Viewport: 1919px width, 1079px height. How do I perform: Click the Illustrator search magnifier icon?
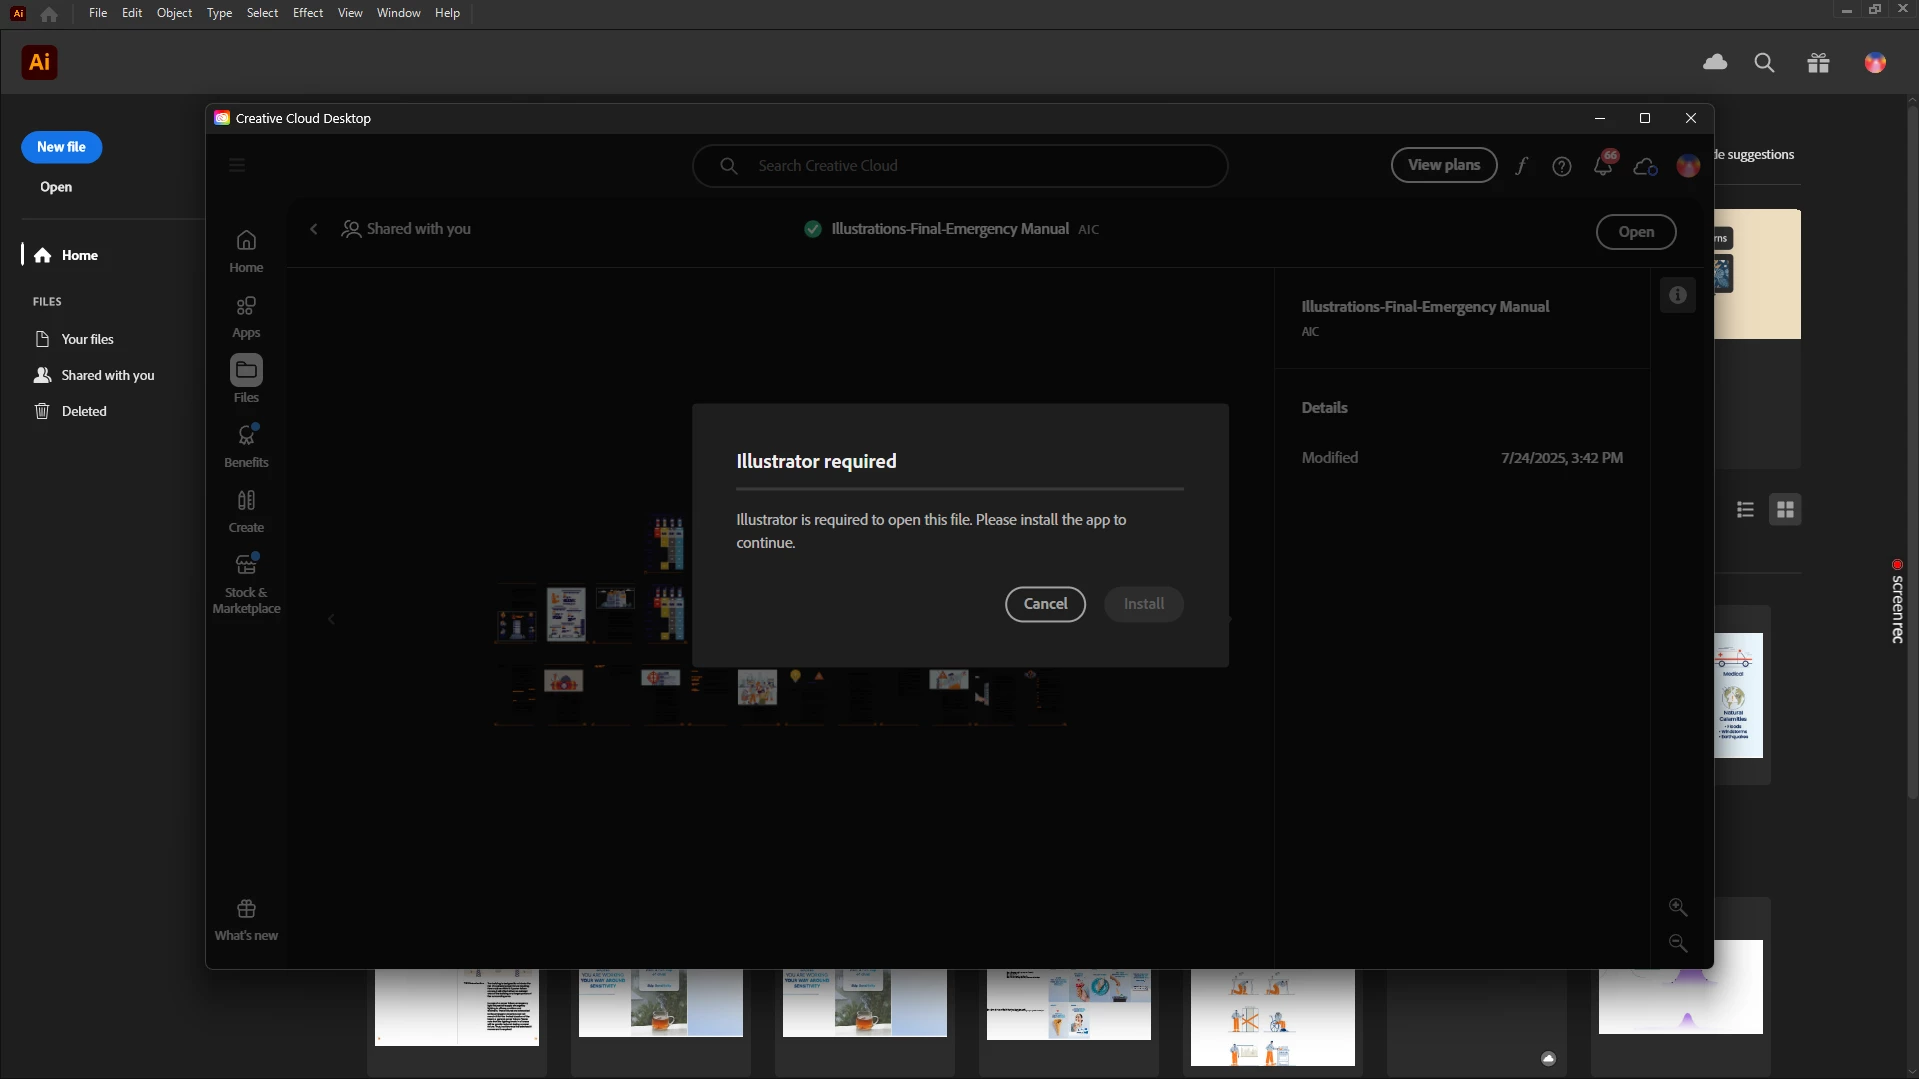point(1765,63)
